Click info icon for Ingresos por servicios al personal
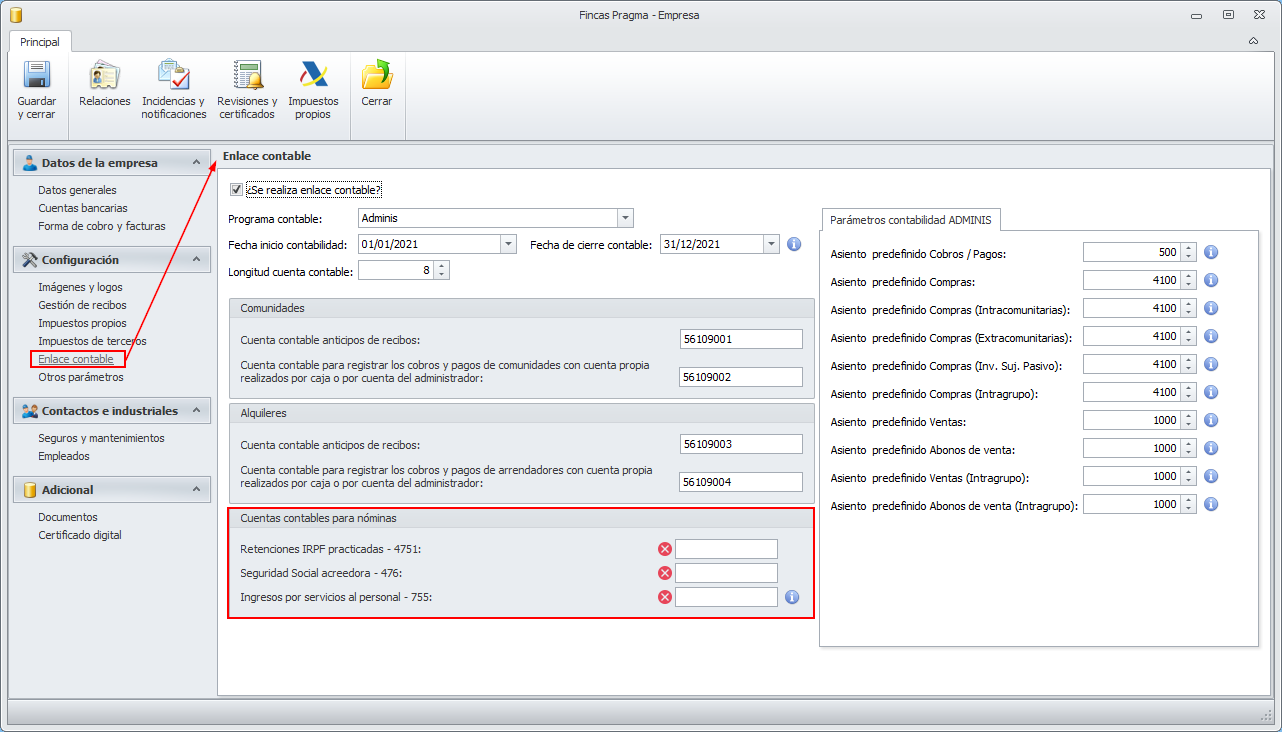Viewport: 1282px width, 732px height. click(x=792, y=597)
